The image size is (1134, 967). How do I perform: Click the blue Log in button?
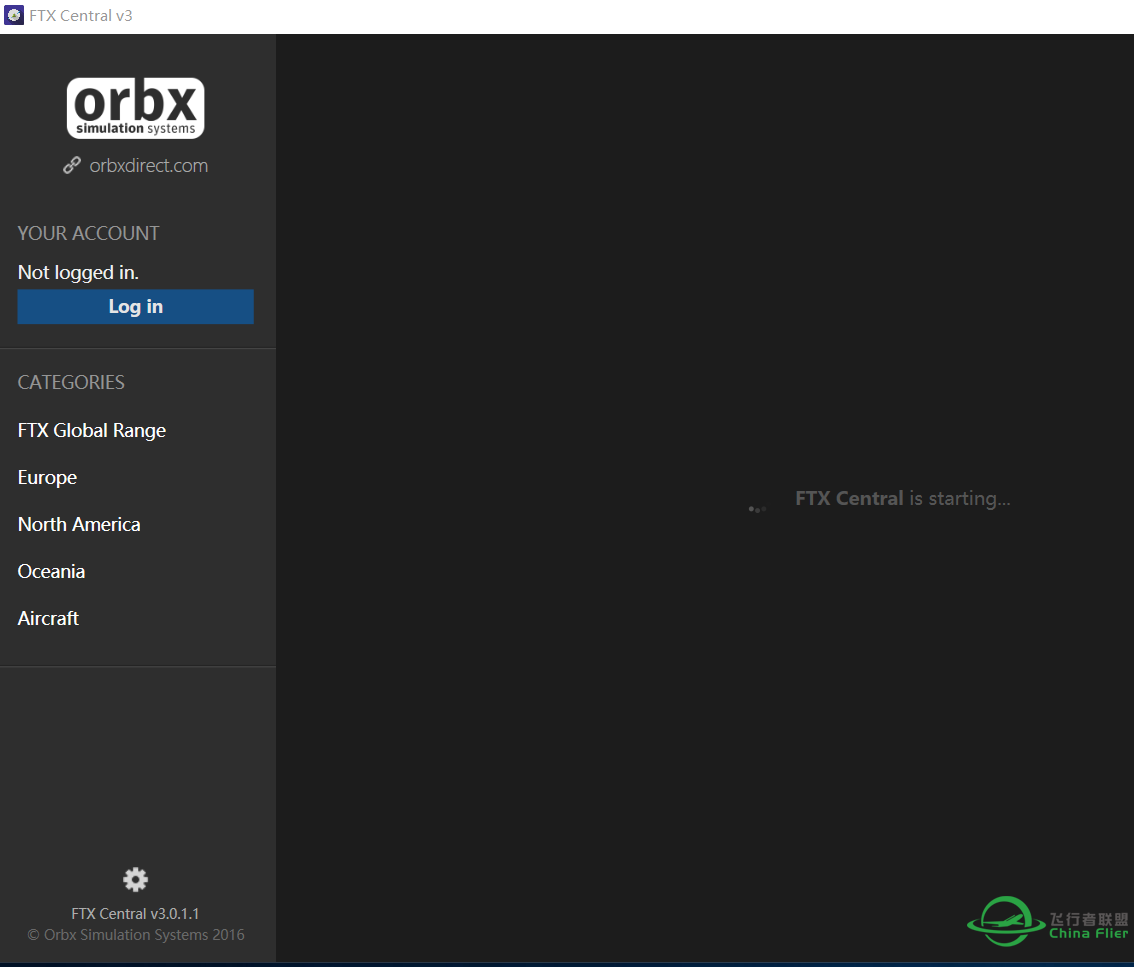point(135,306)
